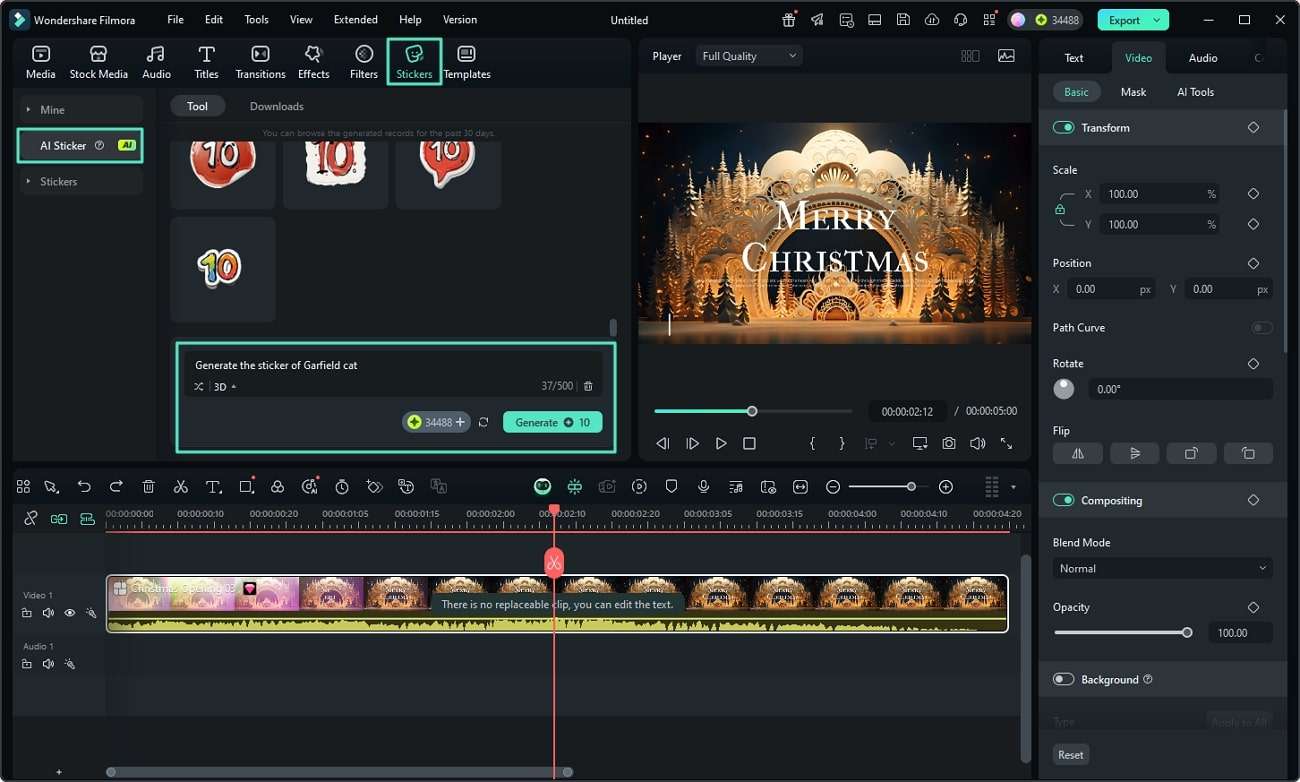Take a snapshot with the camera icon
The image size is (1300, 782).
point(949,443)
